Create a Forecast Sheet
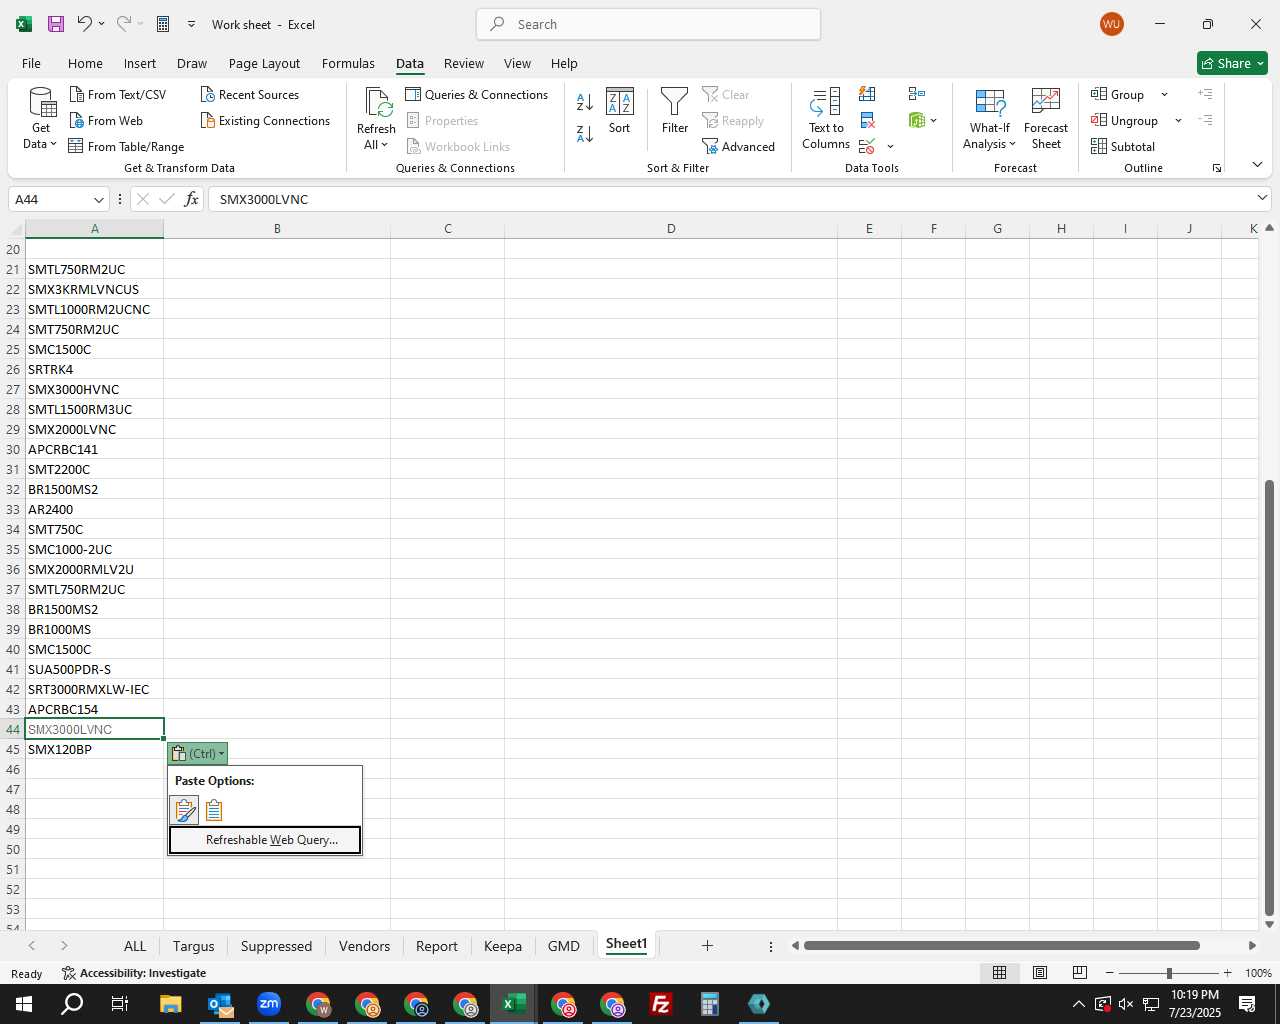1280x1024 pixels. 1046,119
